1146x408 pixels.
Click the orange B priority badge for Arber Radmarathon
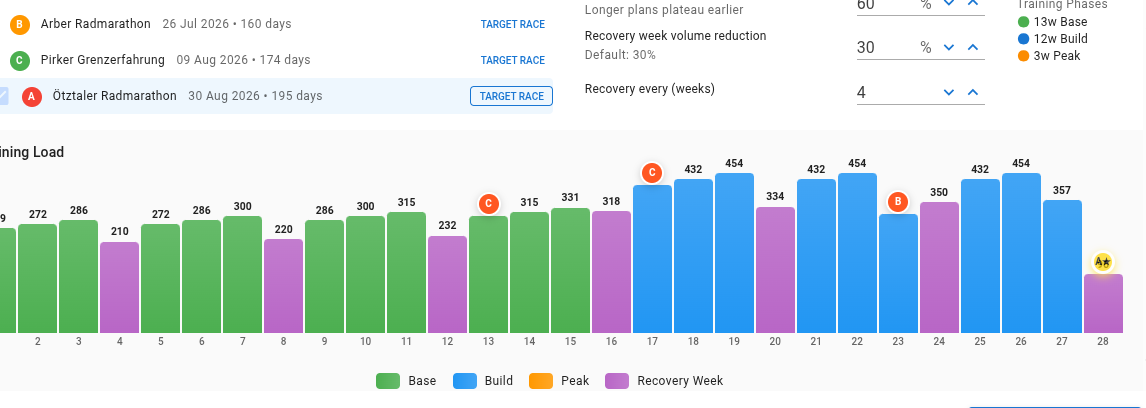coord(19,24)
